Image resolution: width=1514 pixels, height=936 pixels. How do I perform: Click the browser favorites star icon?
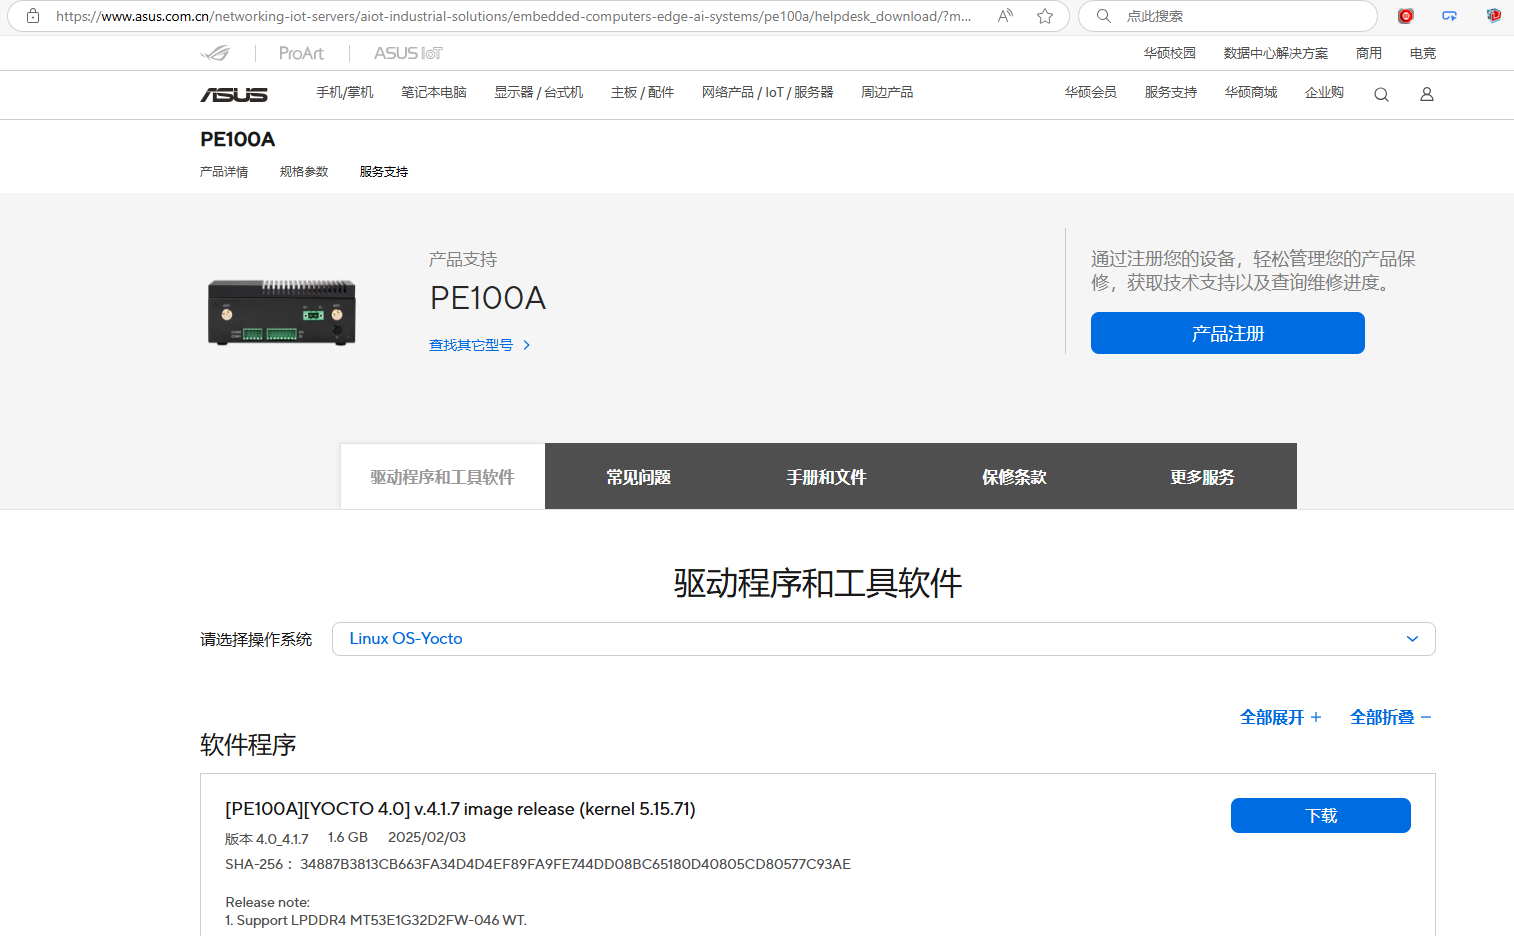[x=1045, y=16]
